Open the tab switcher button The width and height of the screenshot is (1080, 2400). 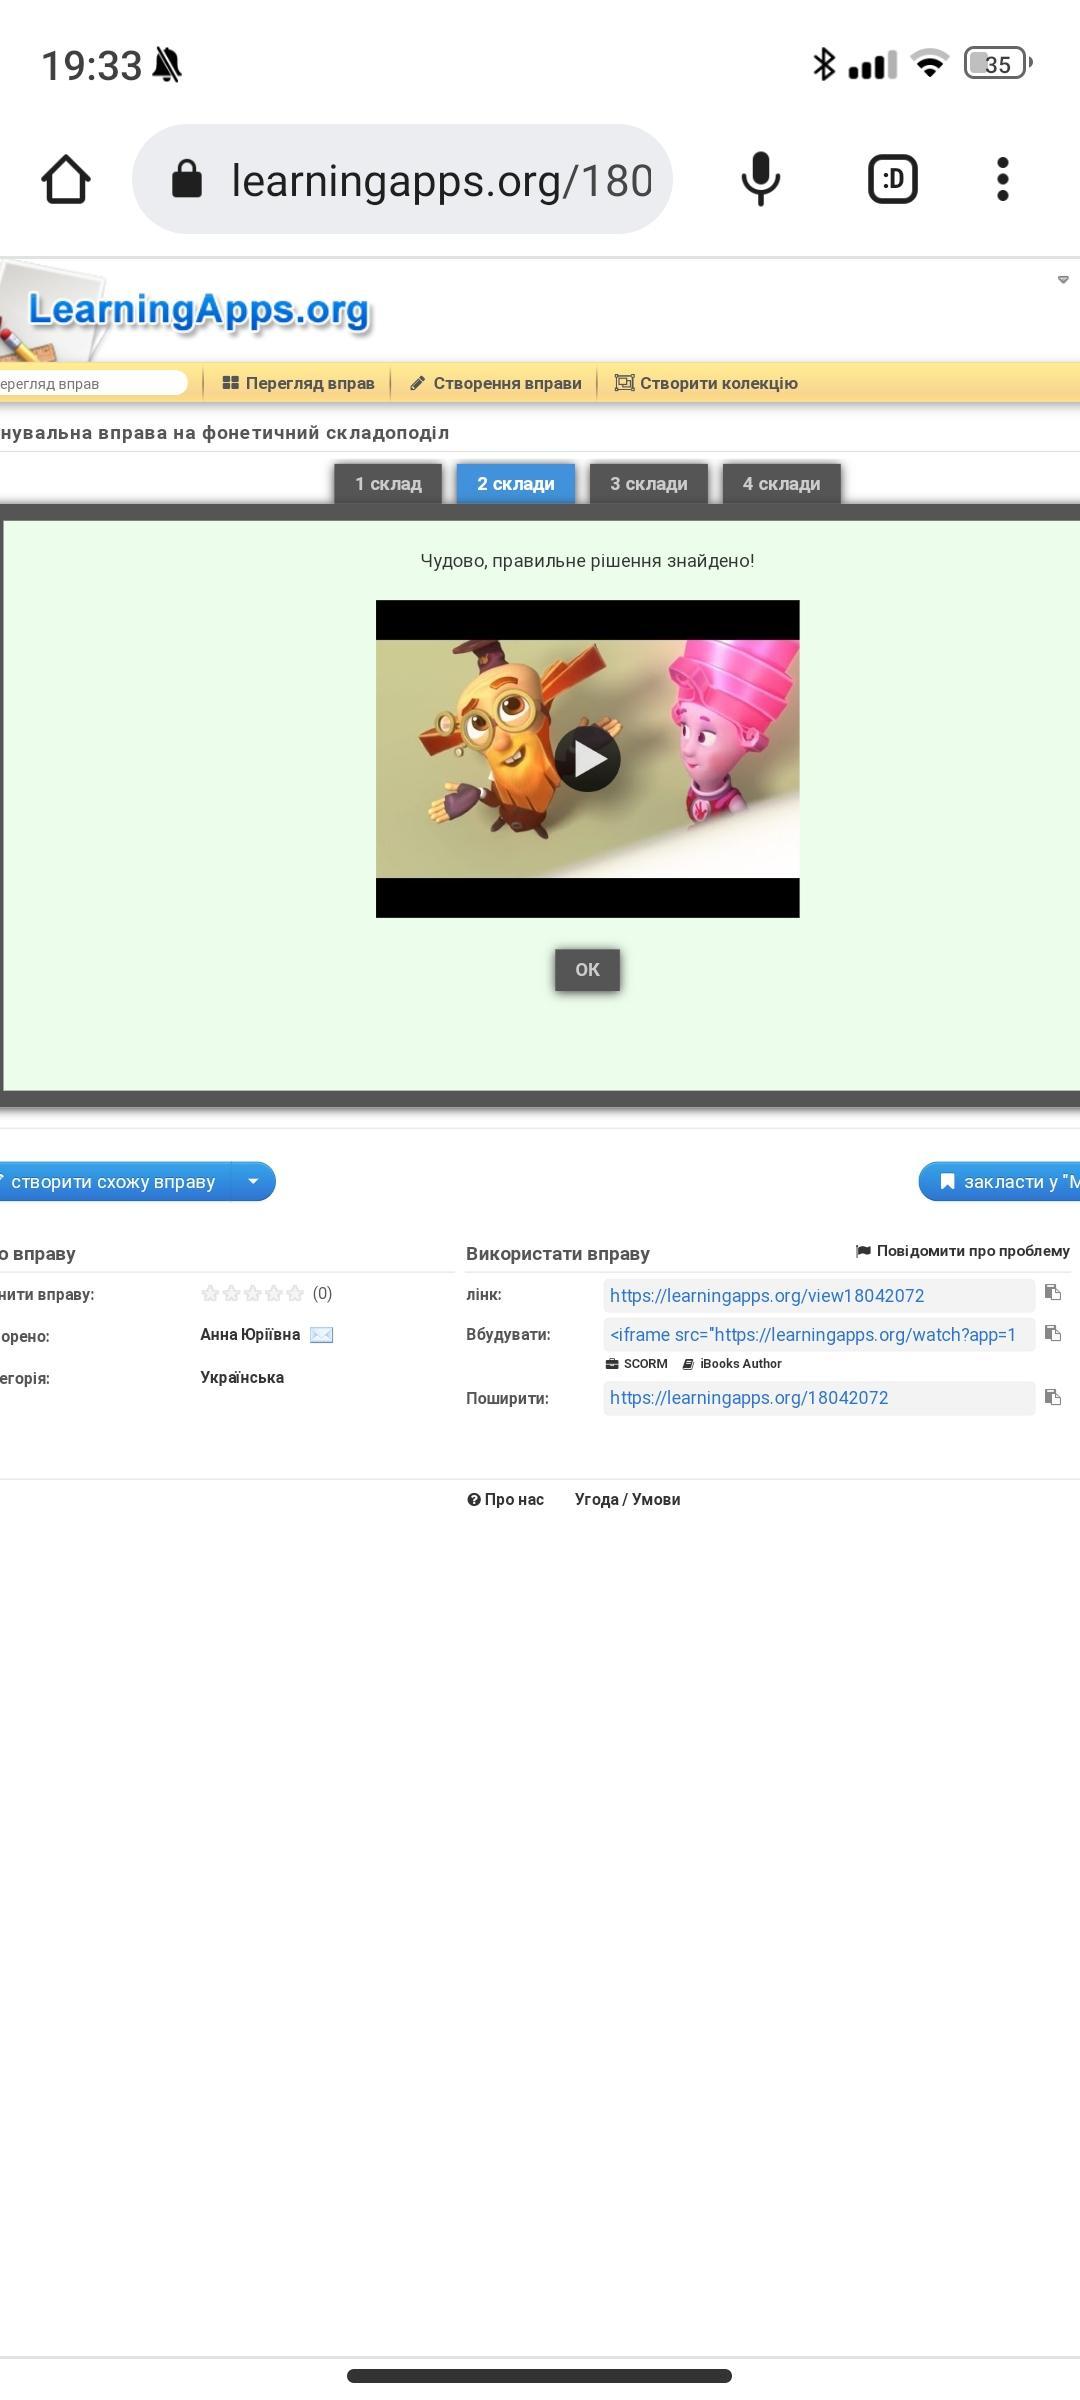tap(892, 180)
